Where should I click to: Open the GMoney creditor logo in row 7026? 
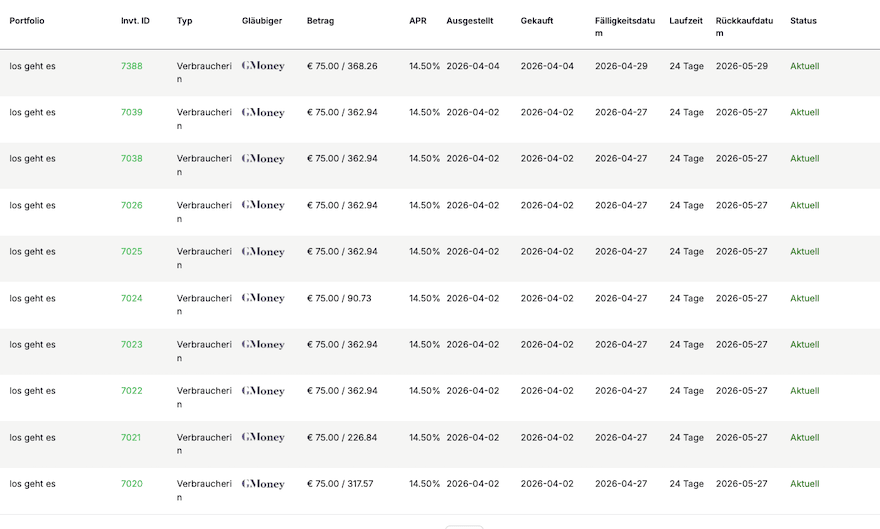[x=263, y=205]
